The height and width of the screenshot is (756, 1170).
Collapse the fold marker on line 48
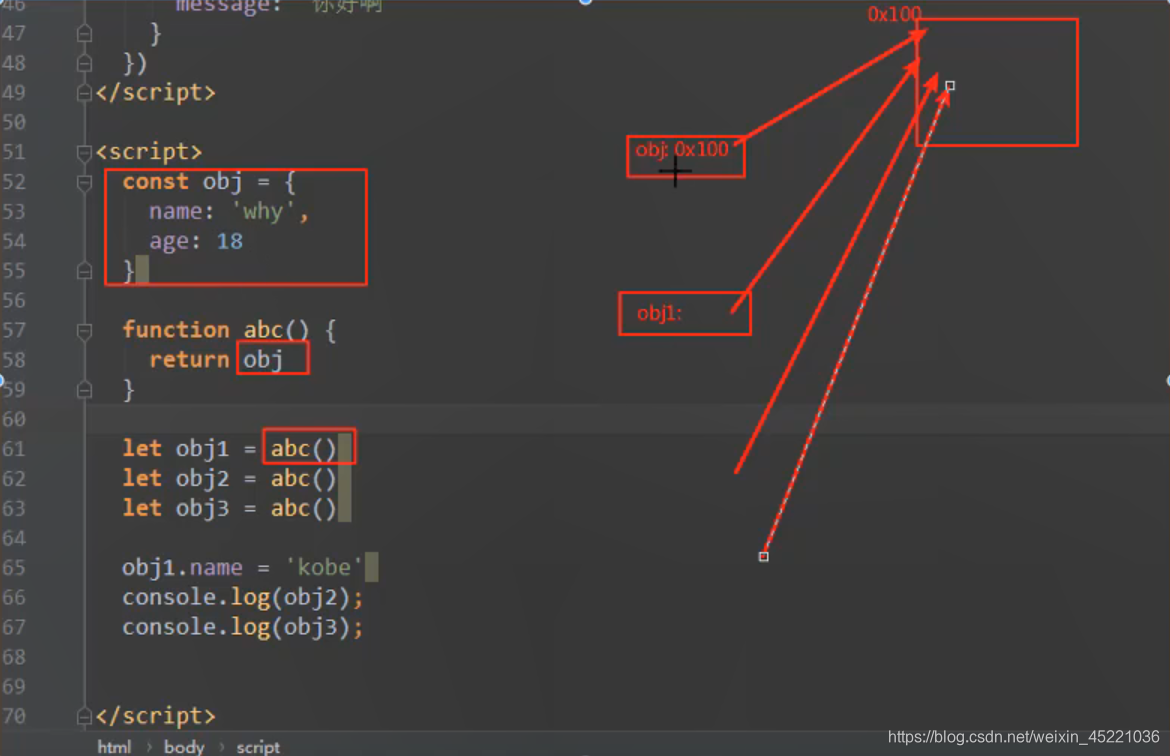tap(84, 63)
